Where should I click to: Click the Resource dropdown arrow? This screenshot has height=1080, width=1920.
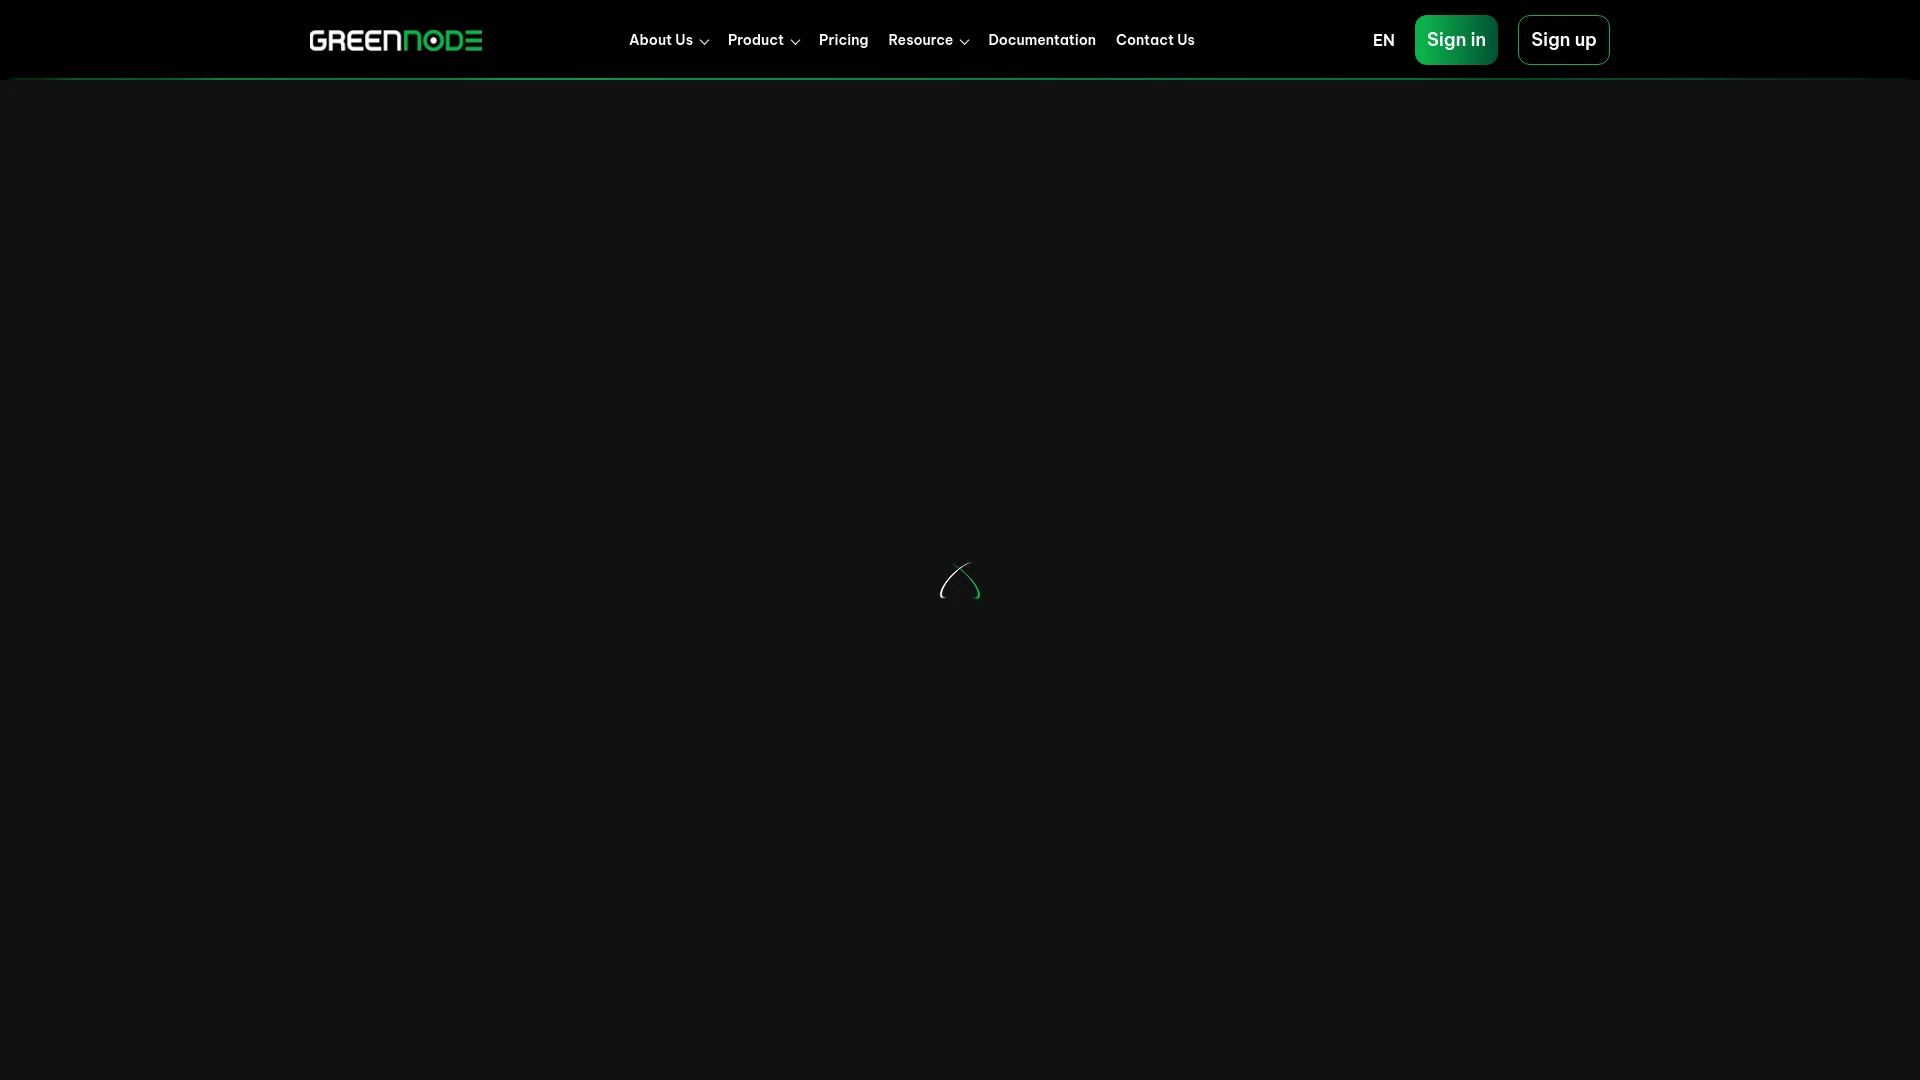pyautogui.click(x=965, y=42)
